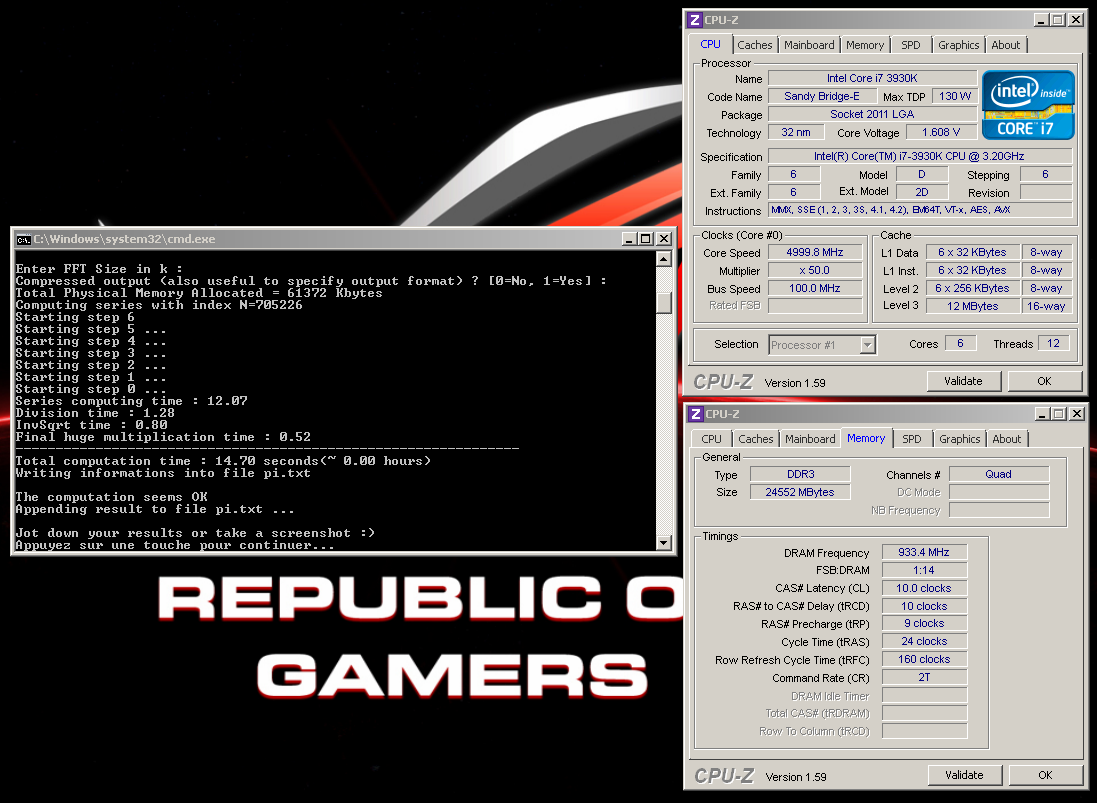Click the multiplier value 'x 50.0'

pyautogui.click(x=814, y=270)
